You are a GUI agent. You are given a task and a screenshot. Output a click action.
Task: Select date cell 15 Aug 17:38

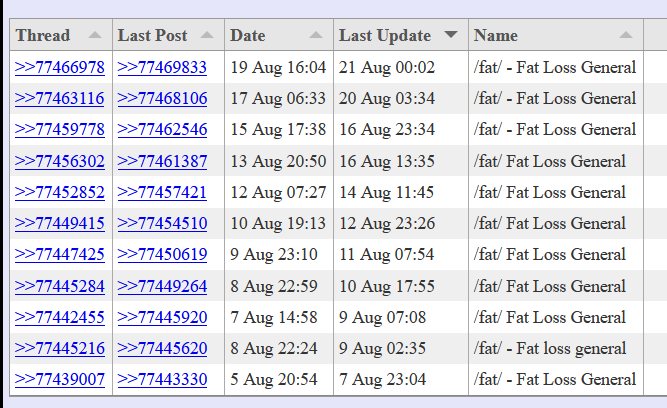point(278,129)
